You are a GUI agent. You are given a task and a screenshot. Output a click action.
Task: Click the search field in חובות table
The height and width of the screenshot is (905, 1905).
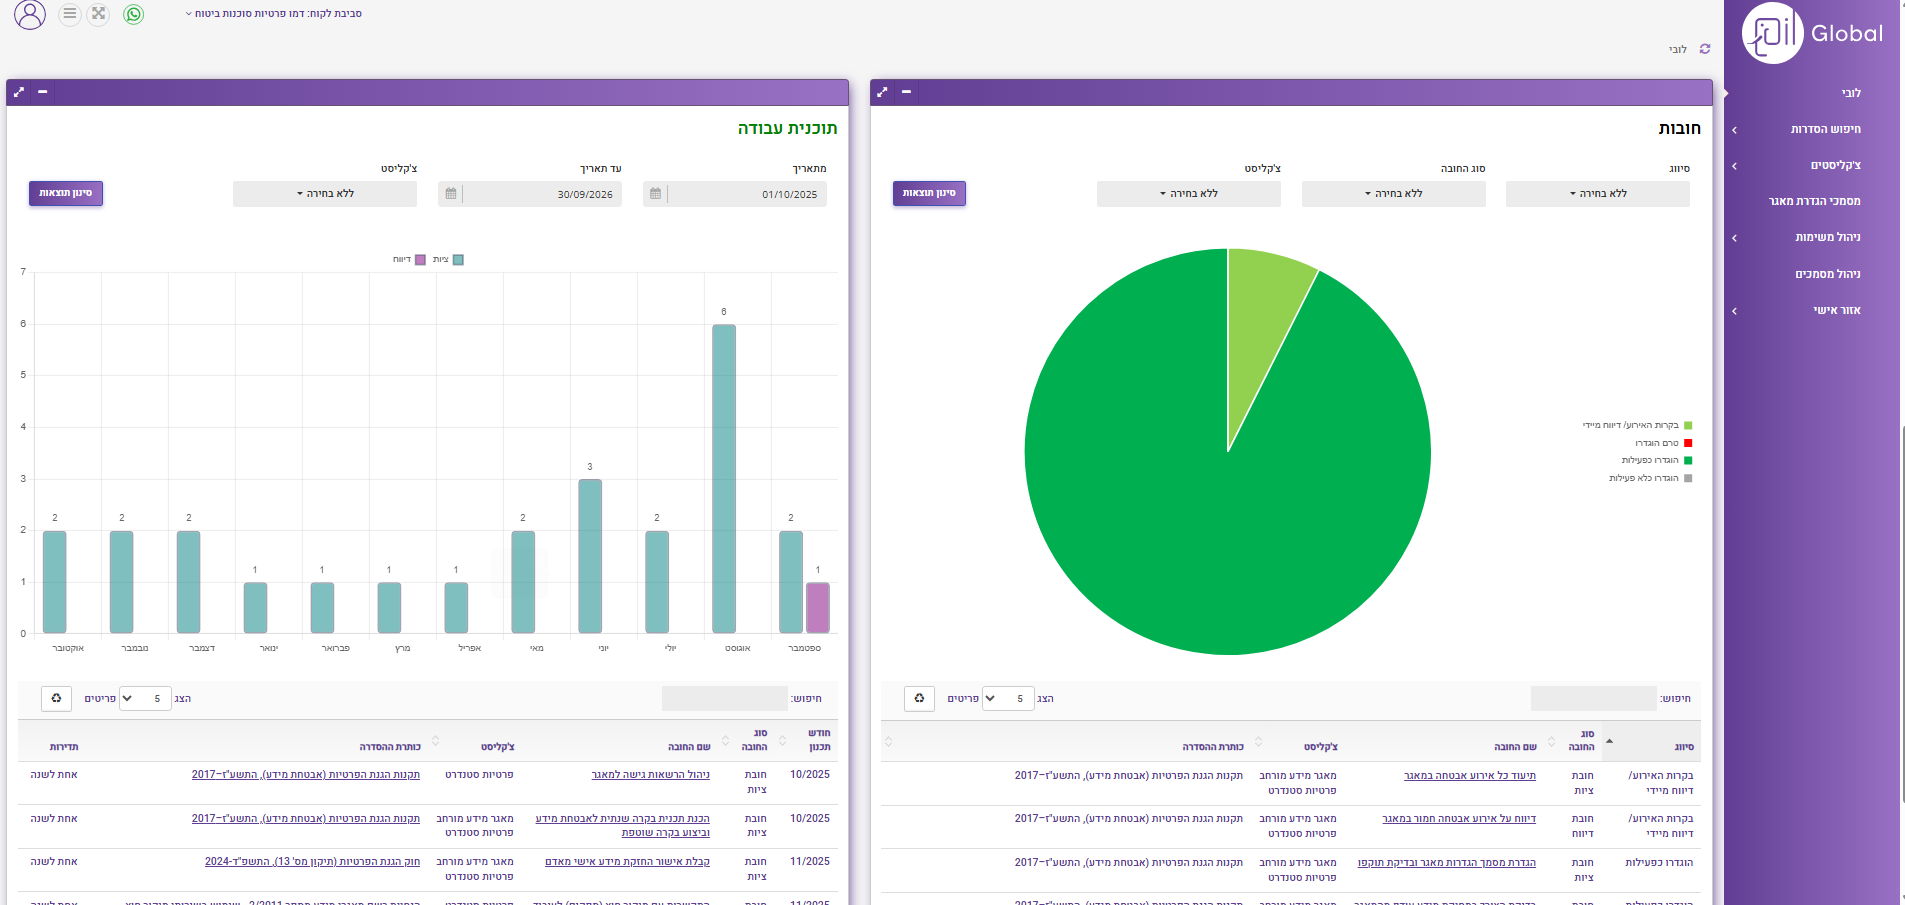1593,698
